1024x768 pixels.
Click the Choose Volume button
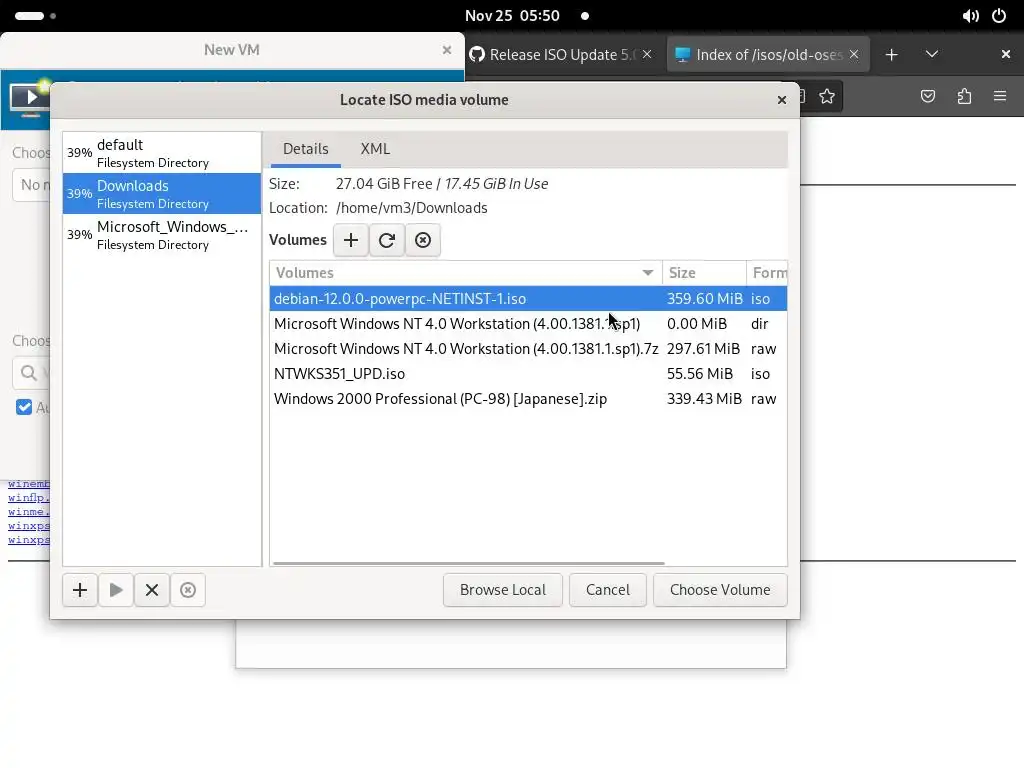click(720, 590)
